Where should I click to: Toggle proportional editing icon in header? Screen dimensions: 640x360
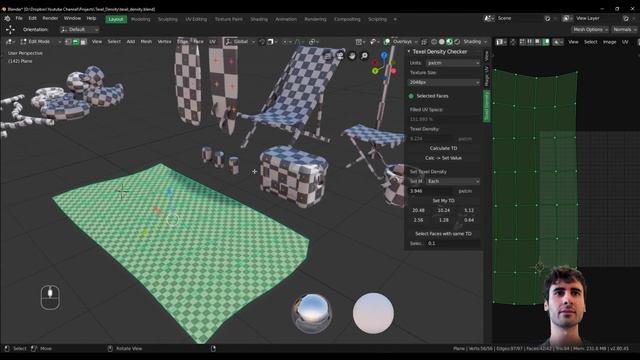pos(285,42)
